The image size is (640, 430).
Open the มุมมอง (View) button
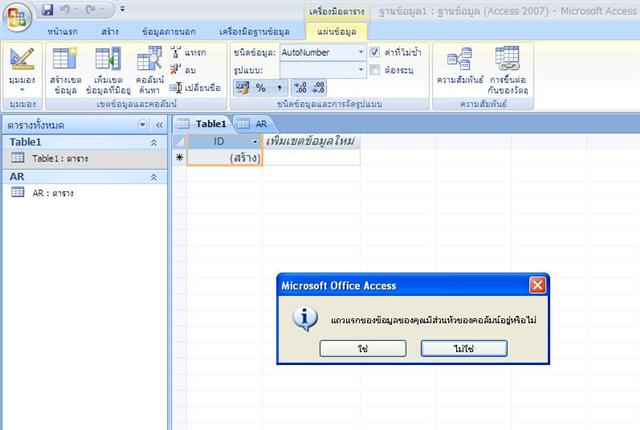21,69
